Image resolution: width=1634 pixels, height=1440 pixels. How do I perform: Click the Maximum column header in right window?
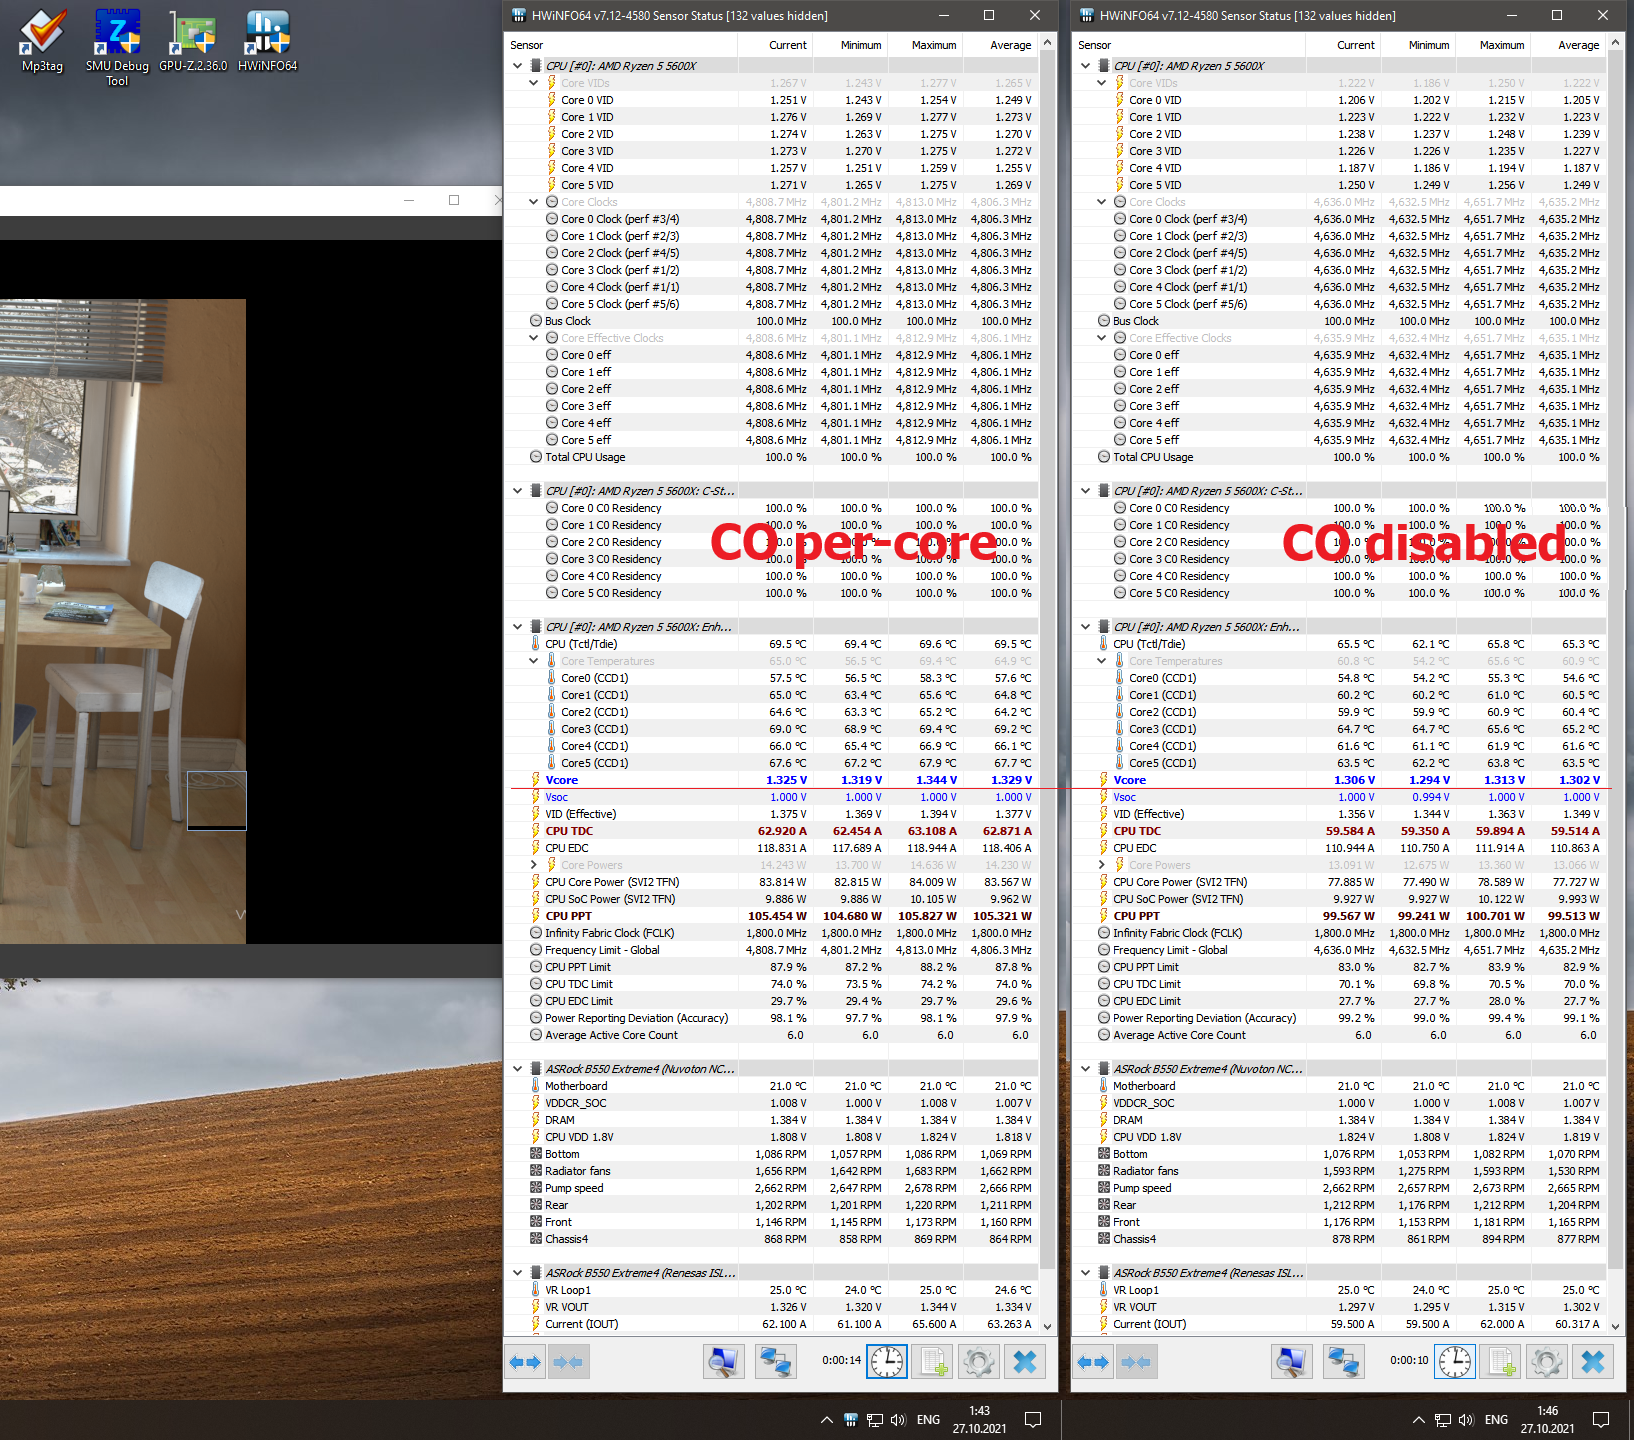[x=1492, y=45]
